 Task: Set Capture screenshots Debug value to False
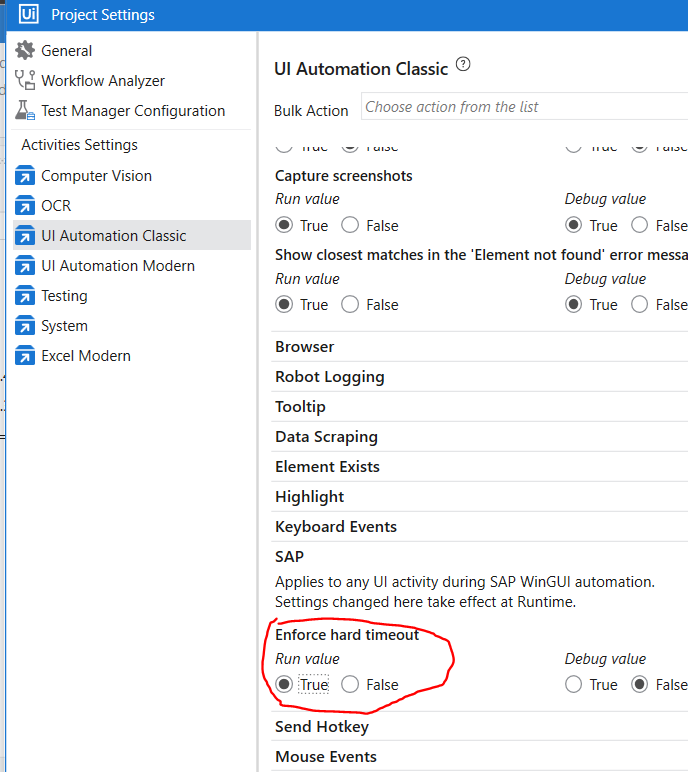[640, 225]
